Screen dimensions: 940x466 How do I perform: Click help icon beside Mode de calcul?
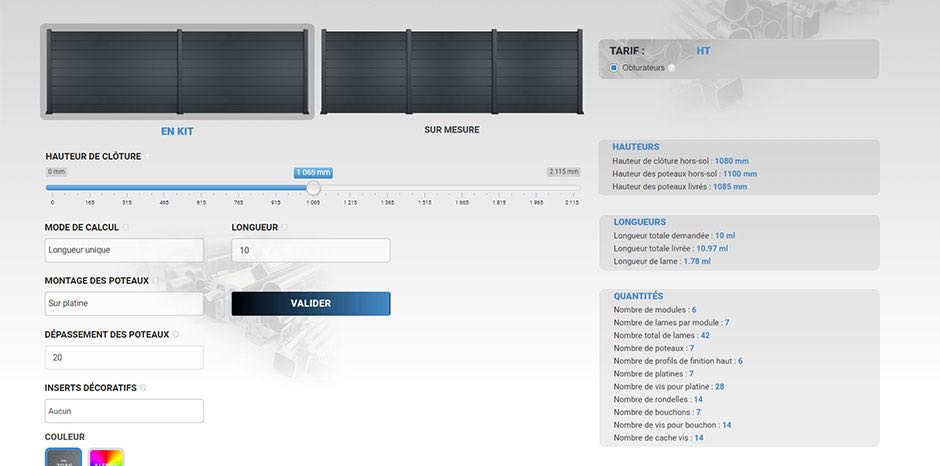click(x=125, y=228)
